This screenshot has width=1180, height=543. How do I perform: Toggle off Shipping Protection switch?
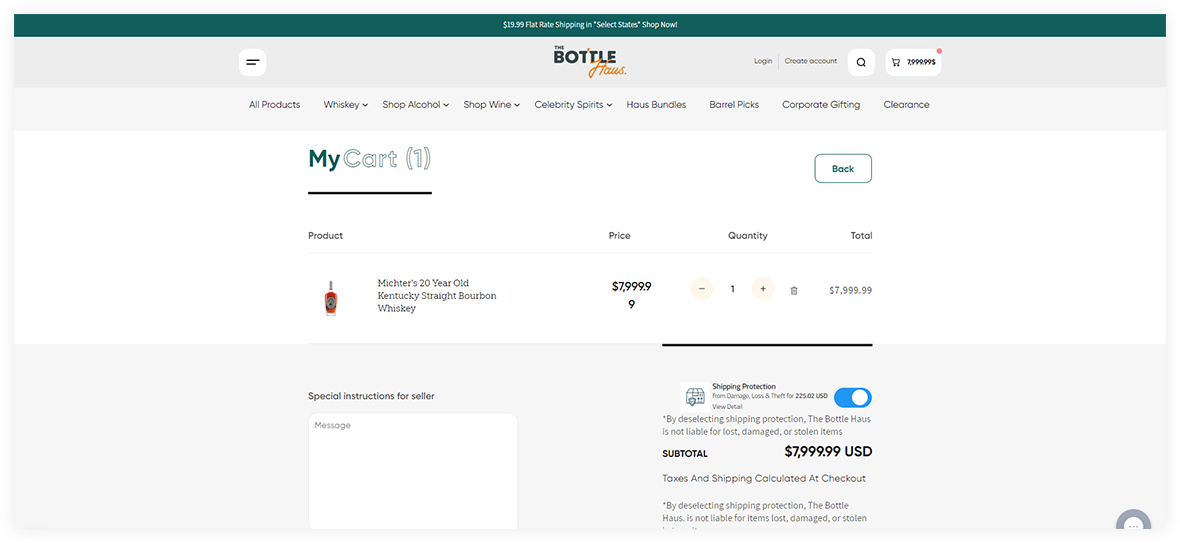click(852, 397)
